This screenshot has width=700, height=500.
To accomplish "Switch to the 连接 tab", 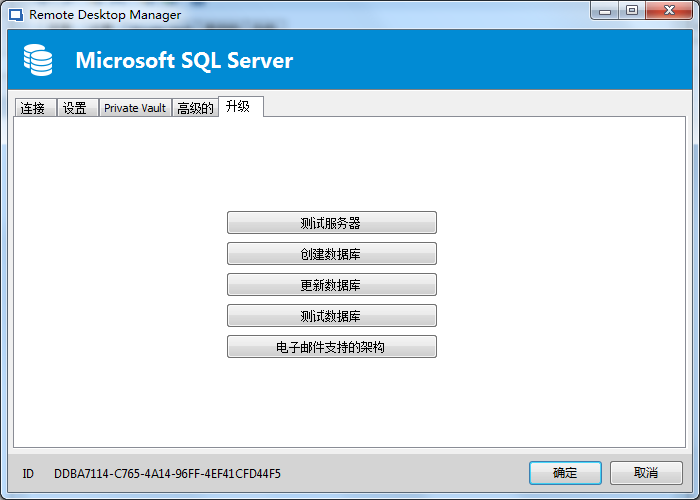I will [x=35, y=108].
